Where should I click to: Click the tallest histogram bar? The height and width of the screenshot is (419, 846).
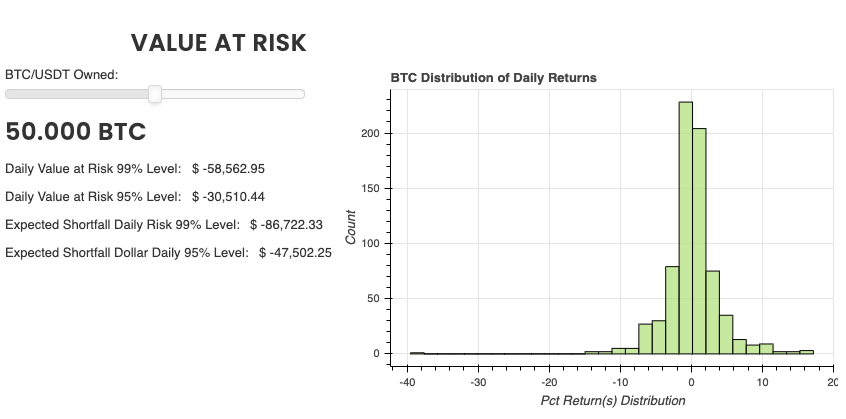685,228
